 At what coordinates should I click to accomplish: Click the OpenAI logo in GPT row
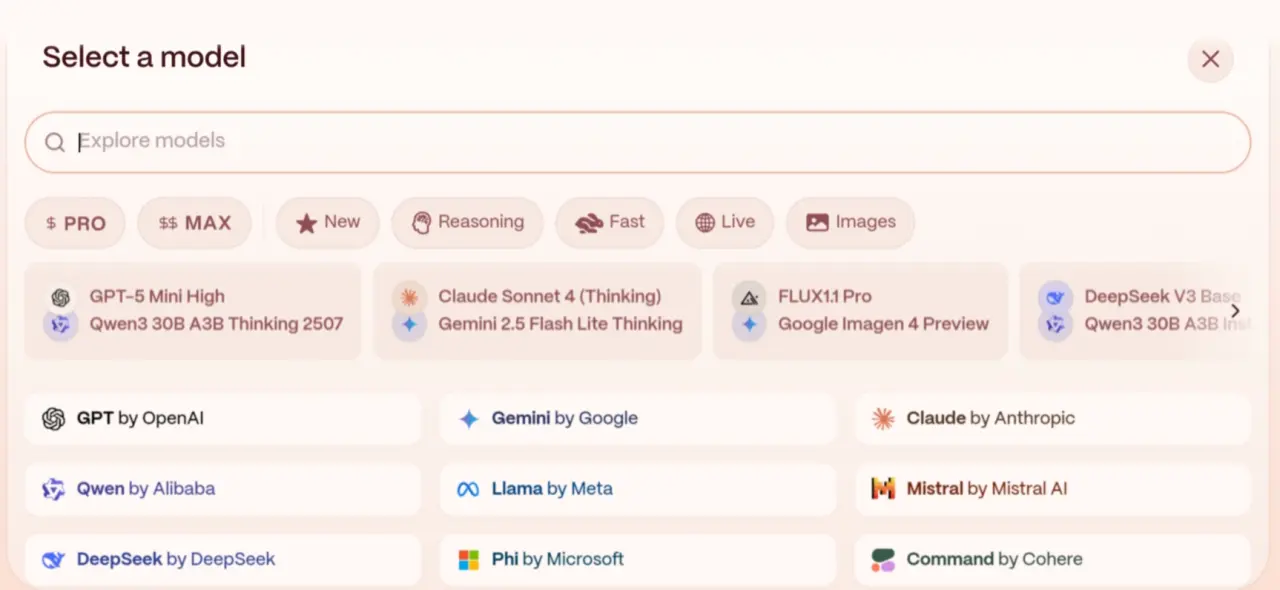53,419
